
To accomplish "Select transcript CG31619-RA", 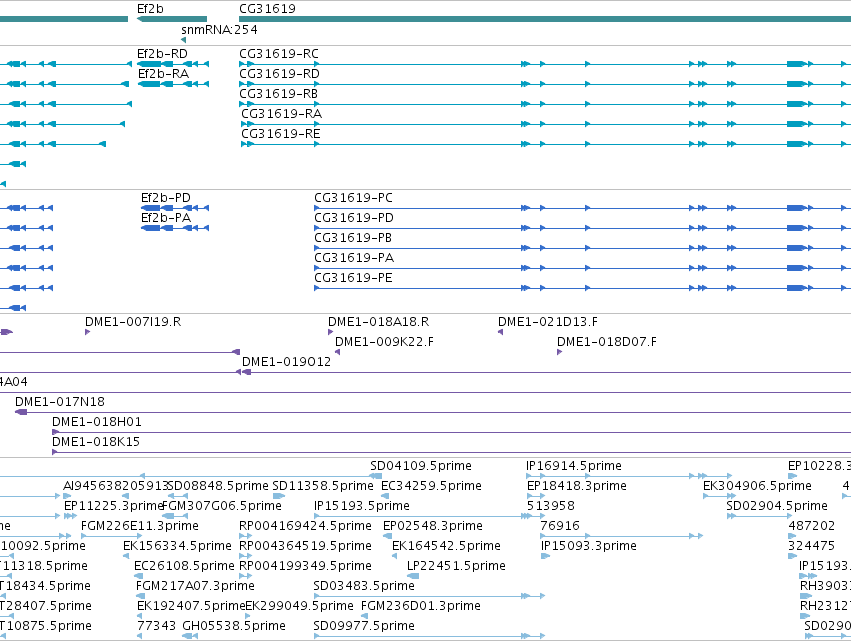I will point(282,114).
